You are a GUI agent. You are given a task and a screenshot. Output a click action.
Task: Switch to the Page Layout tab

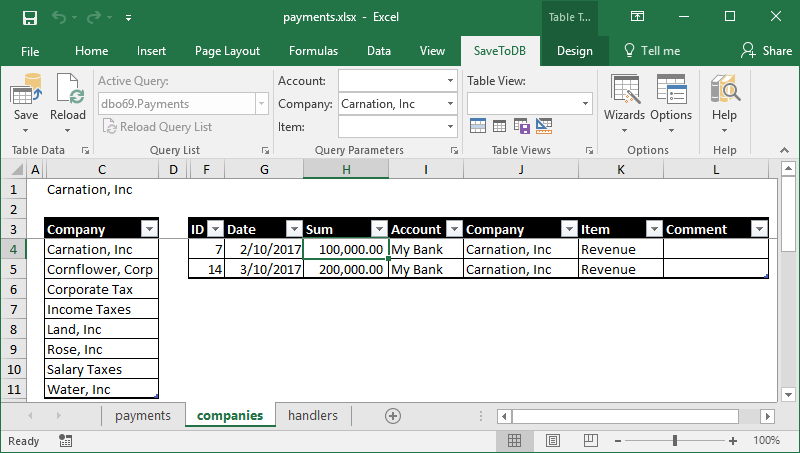[x=227, y=51]
